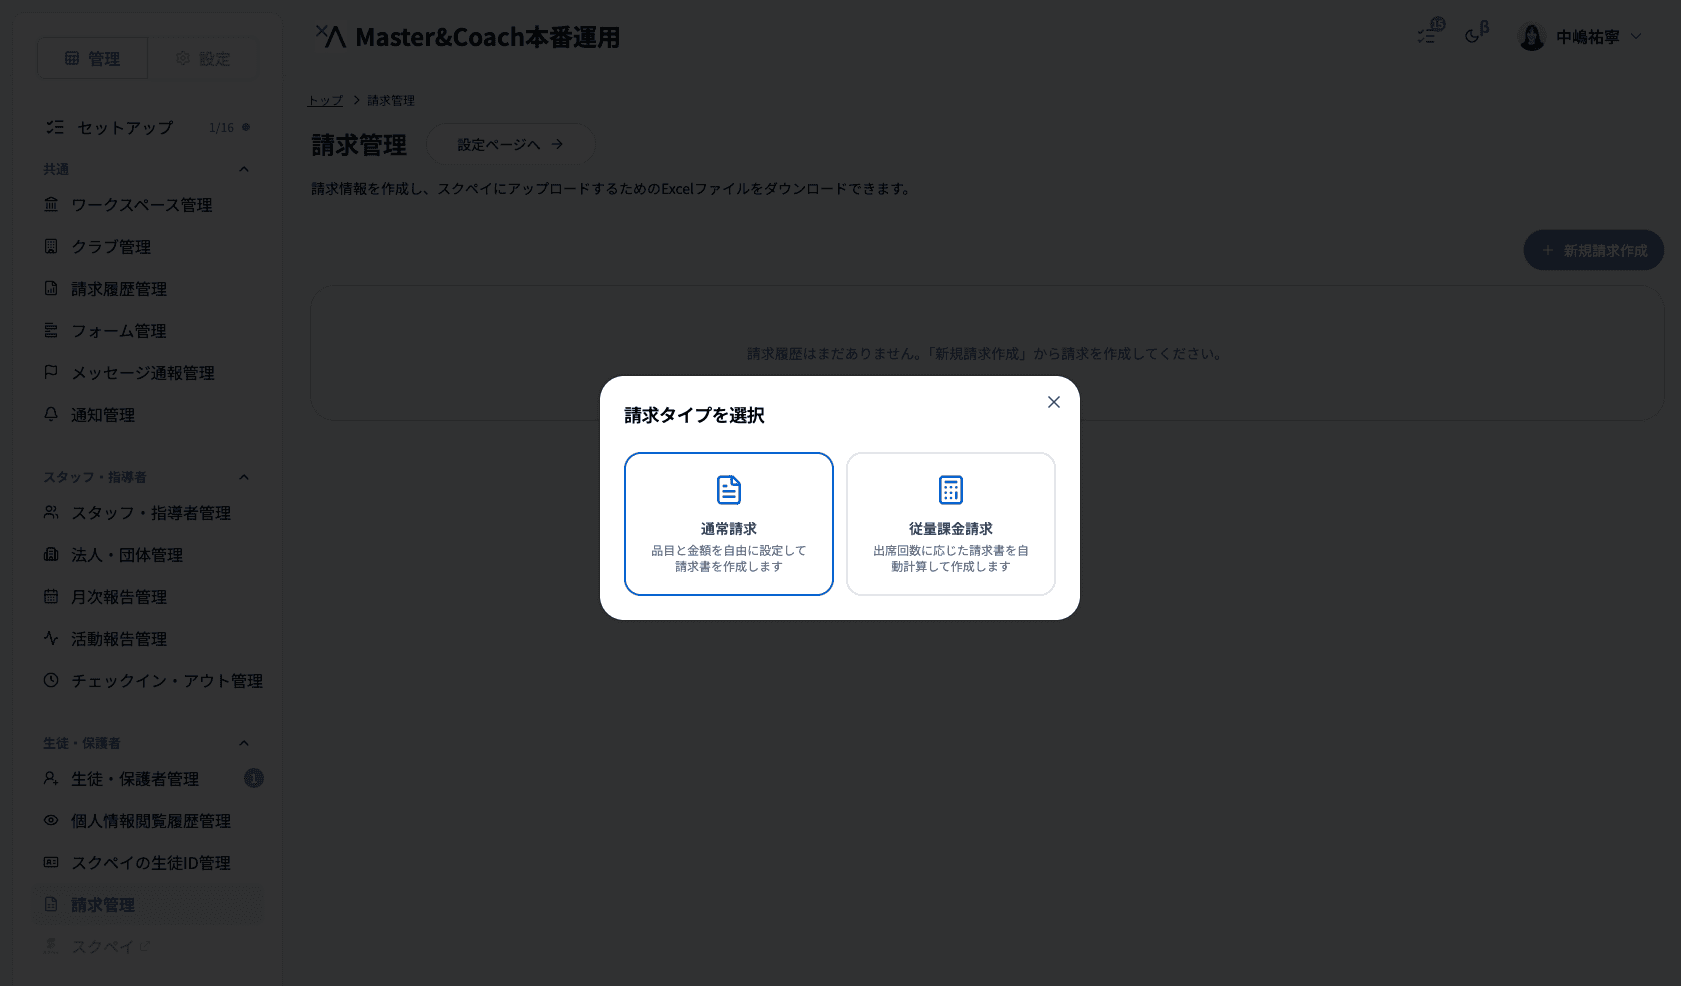The height and width of the screenshot is (986, 1681).
Task: Click the calculator icon in 従量課金請求
Action: 951,490
